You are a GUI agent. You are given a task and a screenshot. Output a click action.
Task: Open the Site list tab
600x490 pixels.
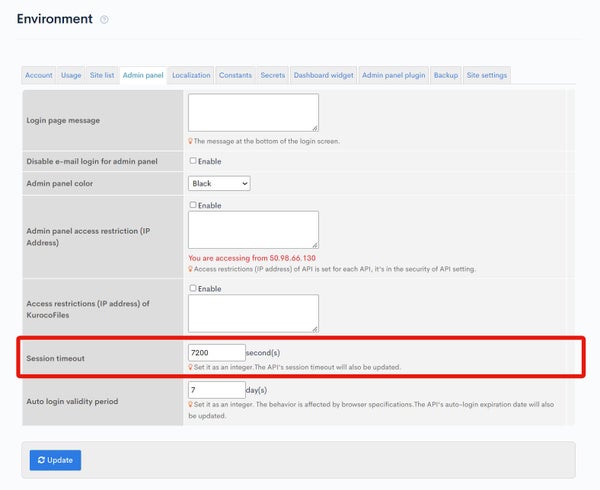[102, 75]
